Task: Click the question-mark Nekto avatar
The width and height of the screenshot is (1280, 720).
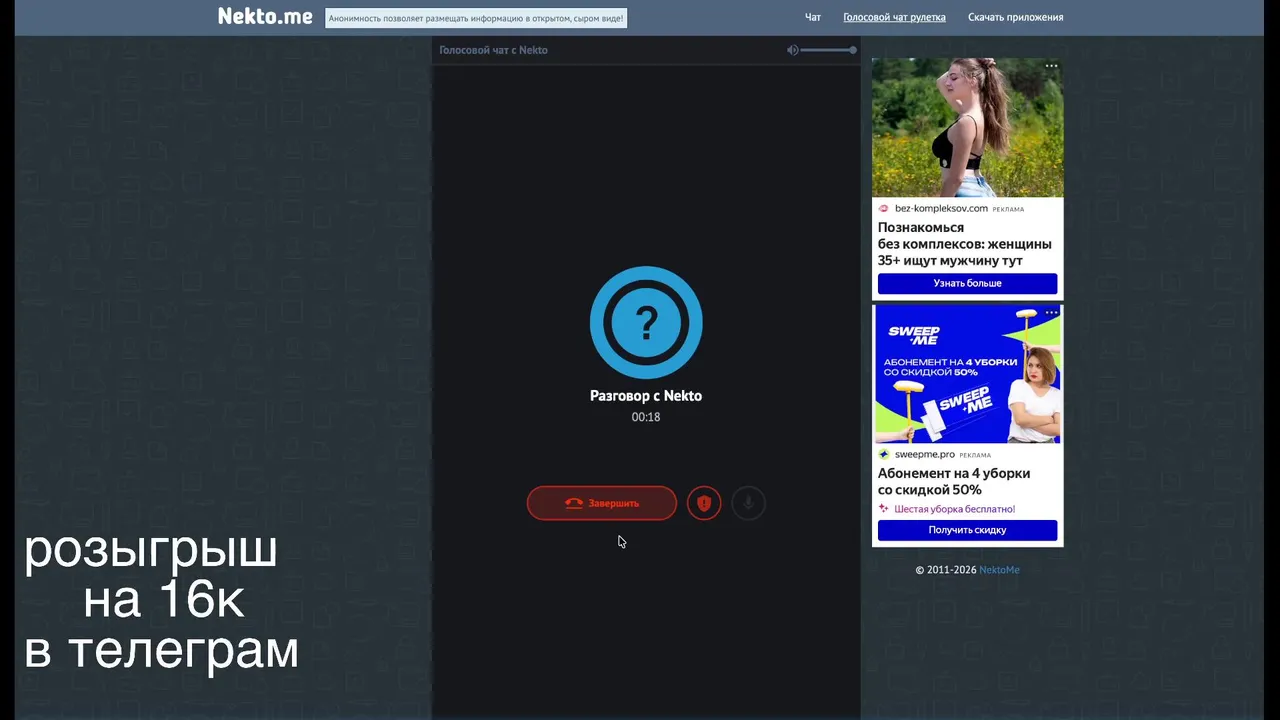Action: click(646, 322)
